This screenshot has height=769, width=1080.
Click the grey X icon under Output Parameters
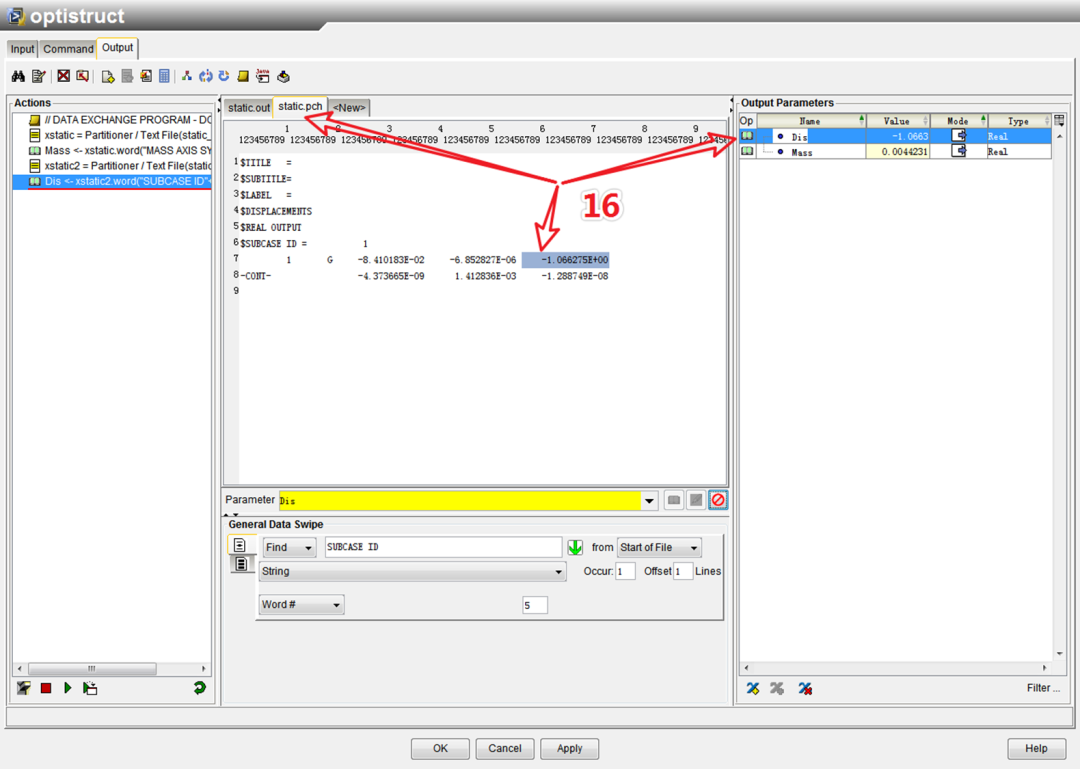pyautogui.click(x=777, y=688)
